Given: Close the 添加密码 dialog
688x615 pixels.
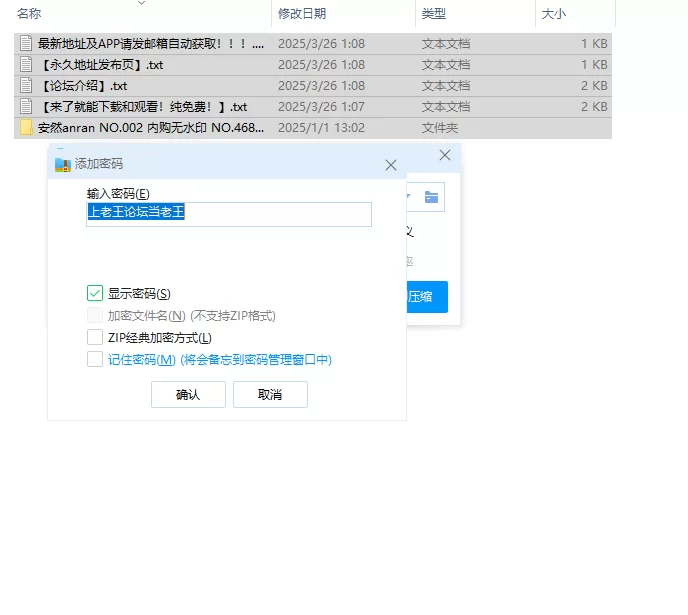Looking at the screenshot, I should (x=391, y=165).
